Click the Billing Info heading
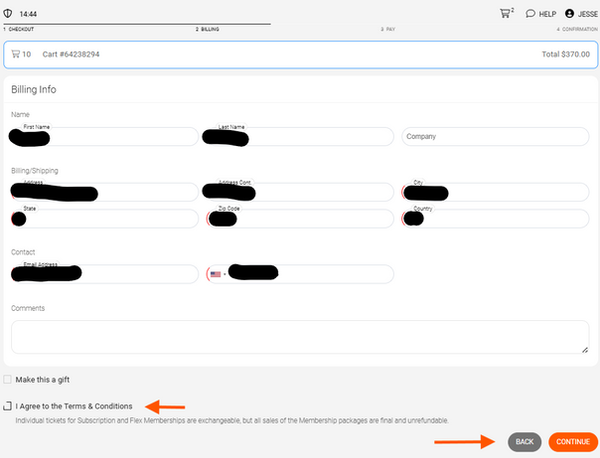Screen dimensions: 600x458 [34, 90]
